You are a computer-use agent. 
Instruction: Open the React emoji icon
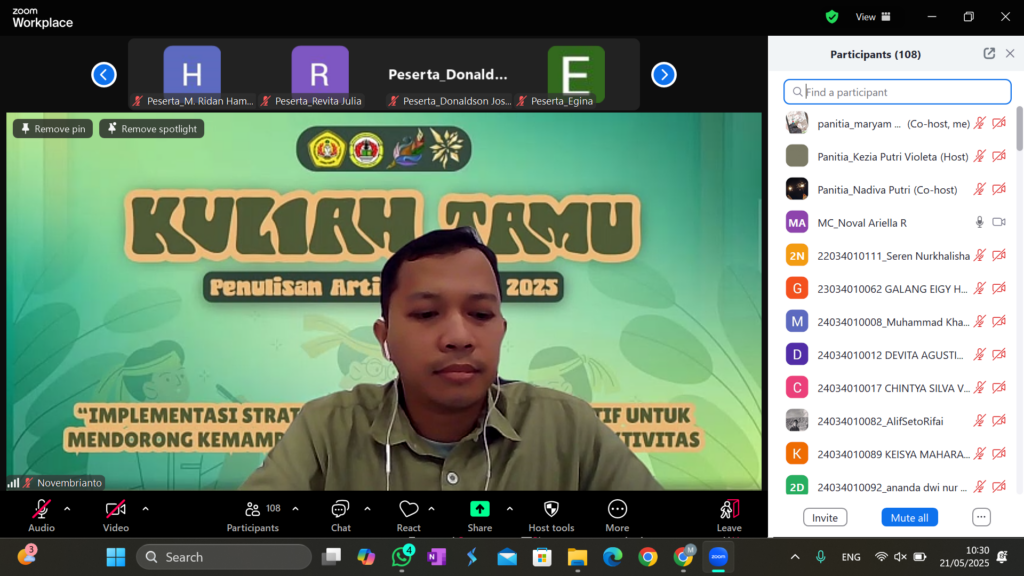[408, 510]
